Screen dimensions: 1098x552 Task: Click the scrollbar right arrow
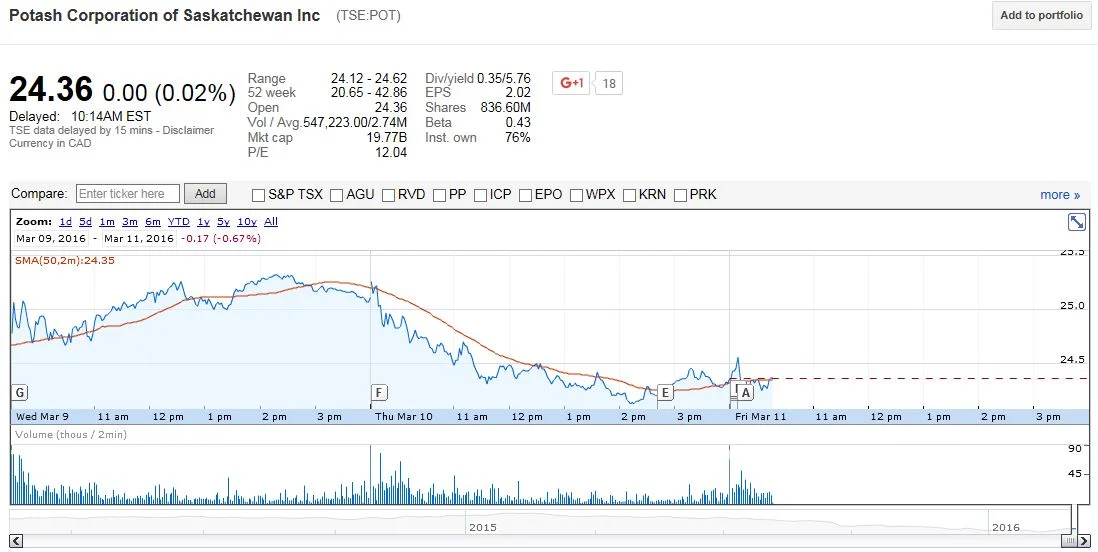[1083, 541]
